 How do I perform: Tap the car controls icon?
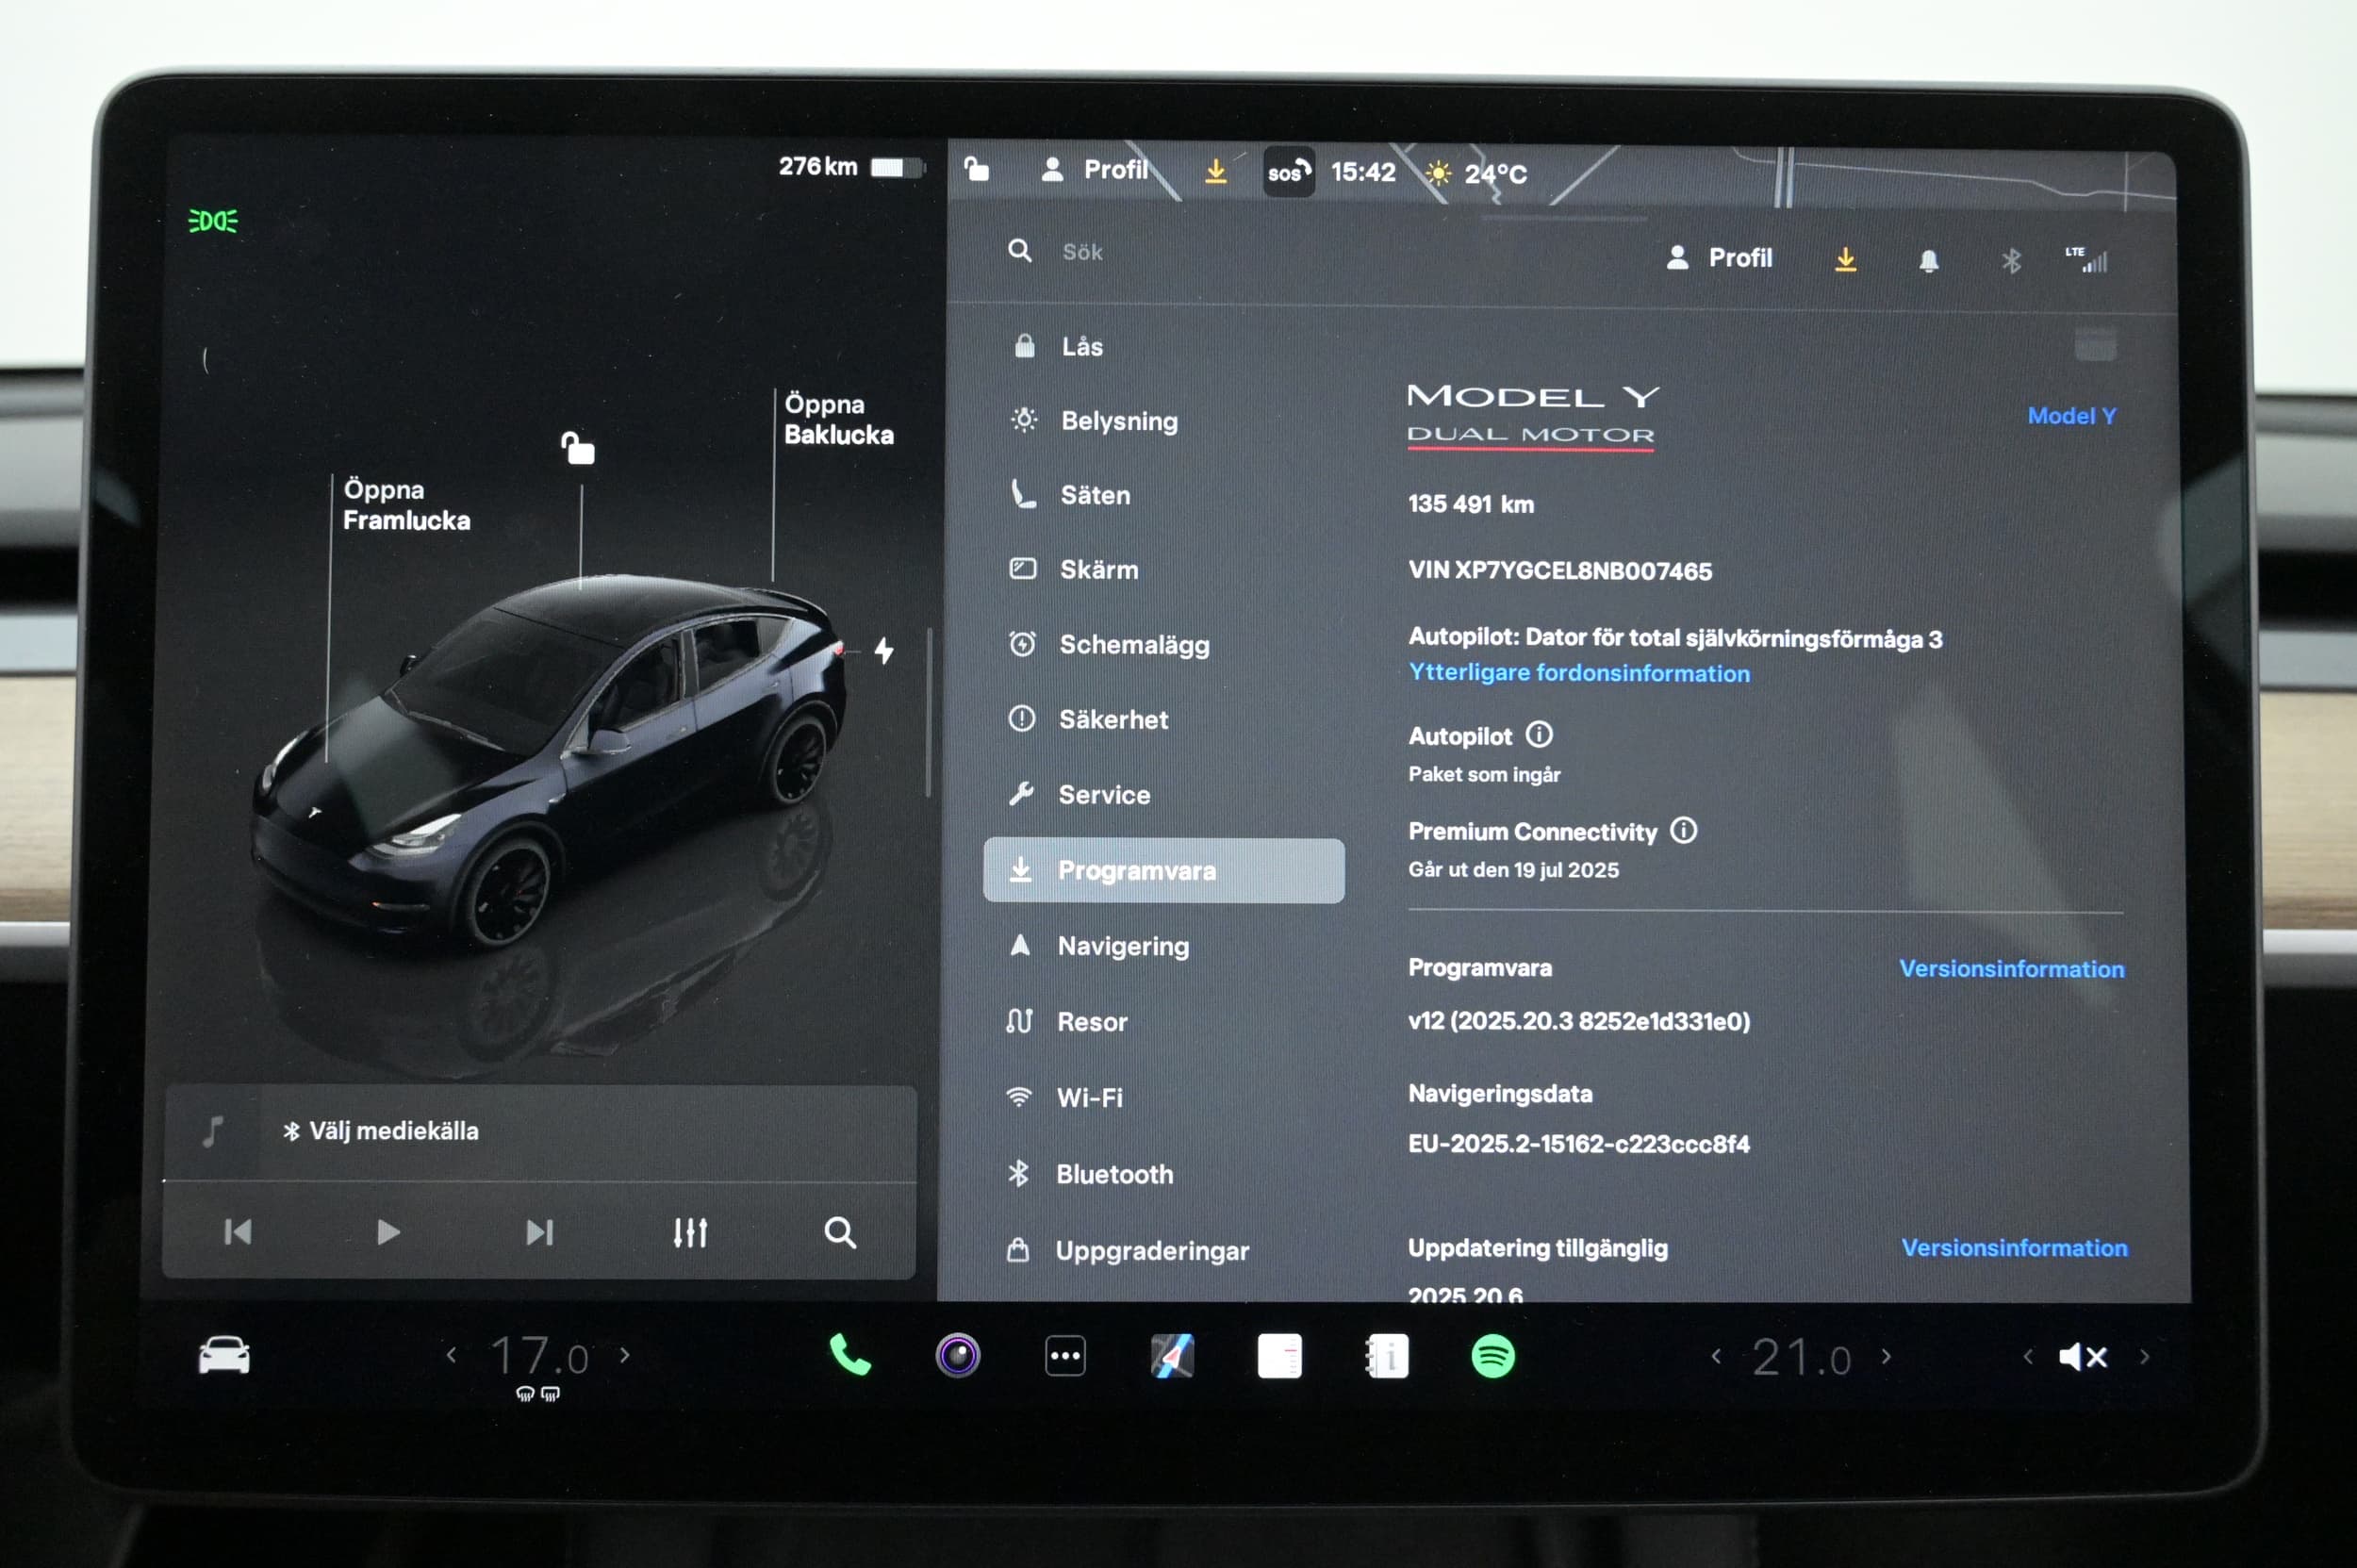tap(224, 1356)
